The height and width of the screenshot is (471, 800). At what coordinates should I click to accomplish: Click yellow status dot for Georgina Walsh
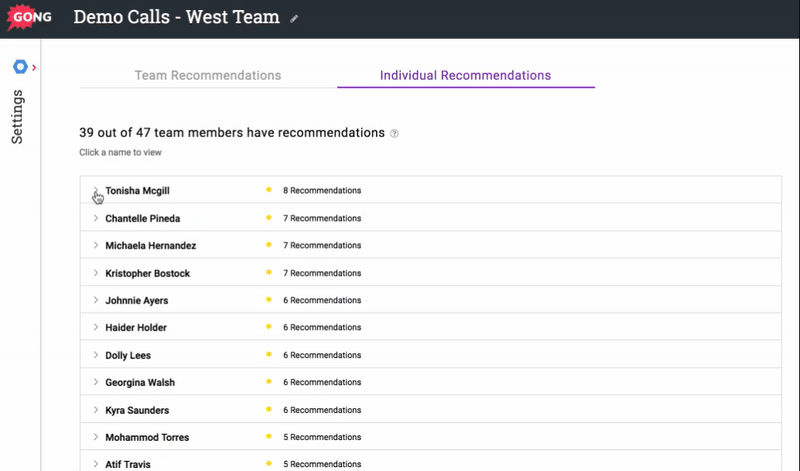point(268,382)
